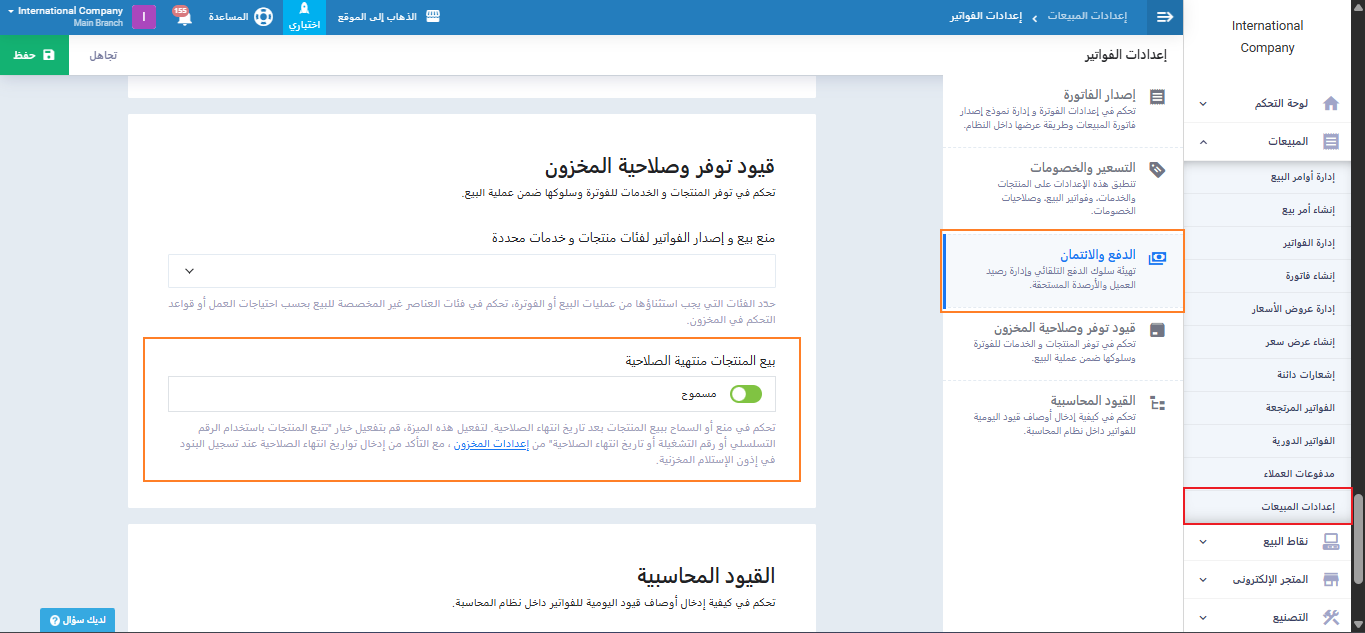The height and width of the screenshot is (633, 1365).
Task: Click the notifications bell icon
Action: coord(184,18)
